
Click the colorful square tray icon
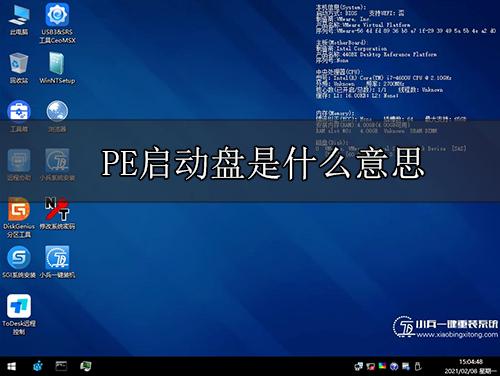pos(382,366)
